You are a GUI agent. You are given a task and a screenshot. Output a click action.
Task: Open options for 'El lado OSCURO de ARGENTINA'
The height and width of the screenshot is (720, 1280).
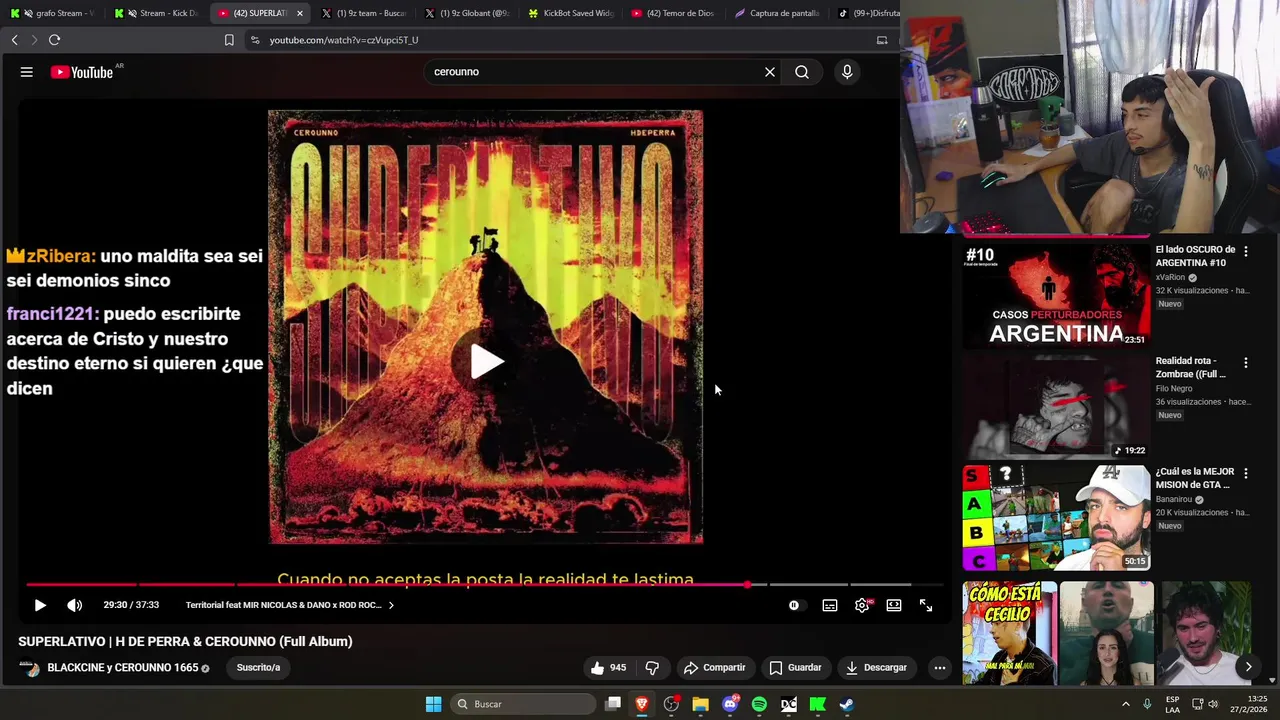(1246, 252)
